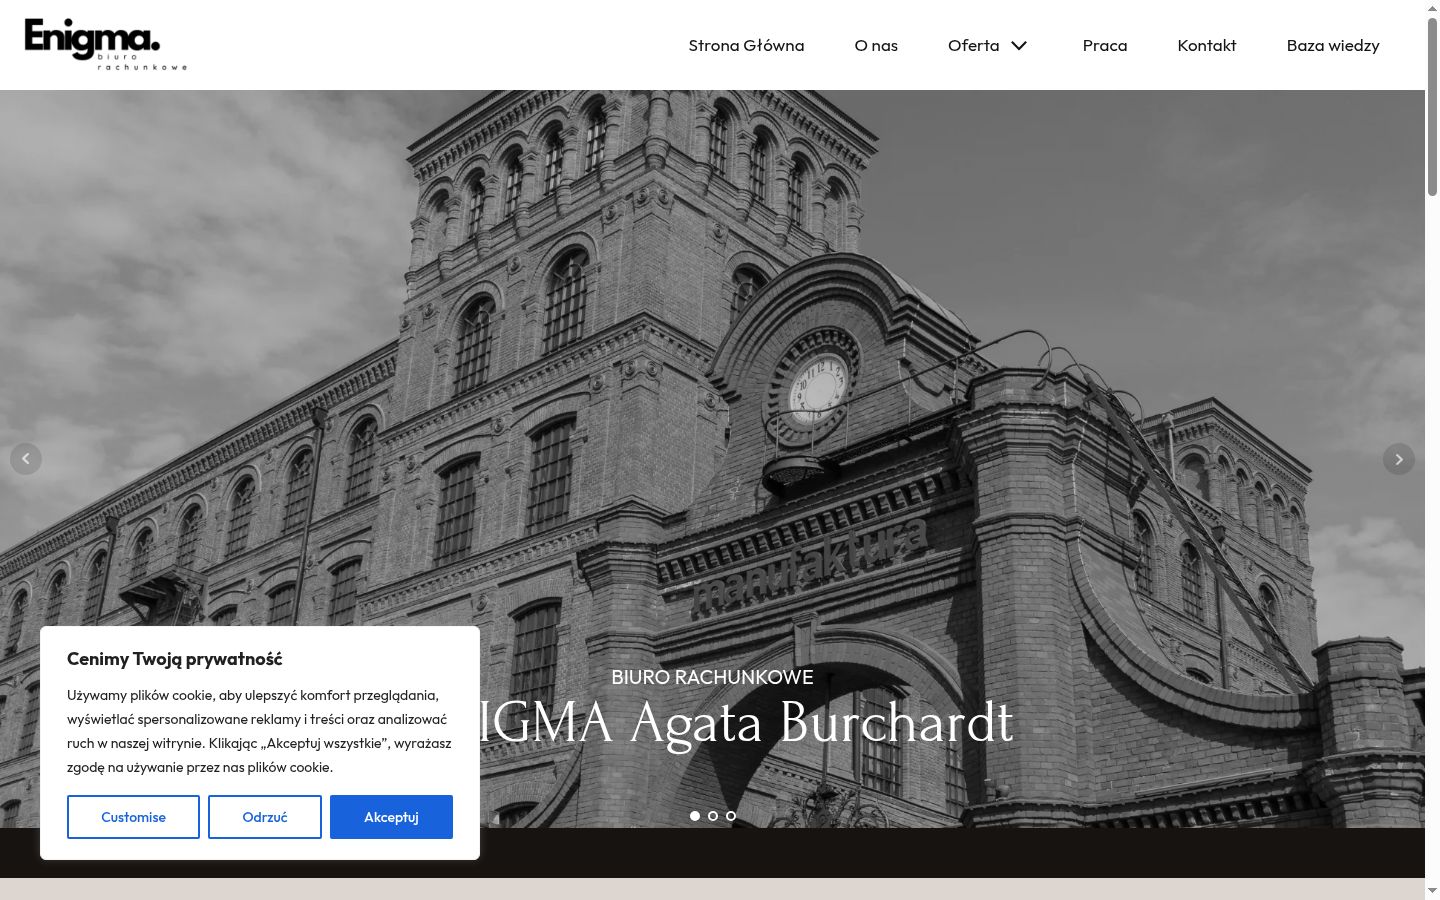Open O nas menu item
This screenshot has width=1440, height=900.
click(876, 45)
